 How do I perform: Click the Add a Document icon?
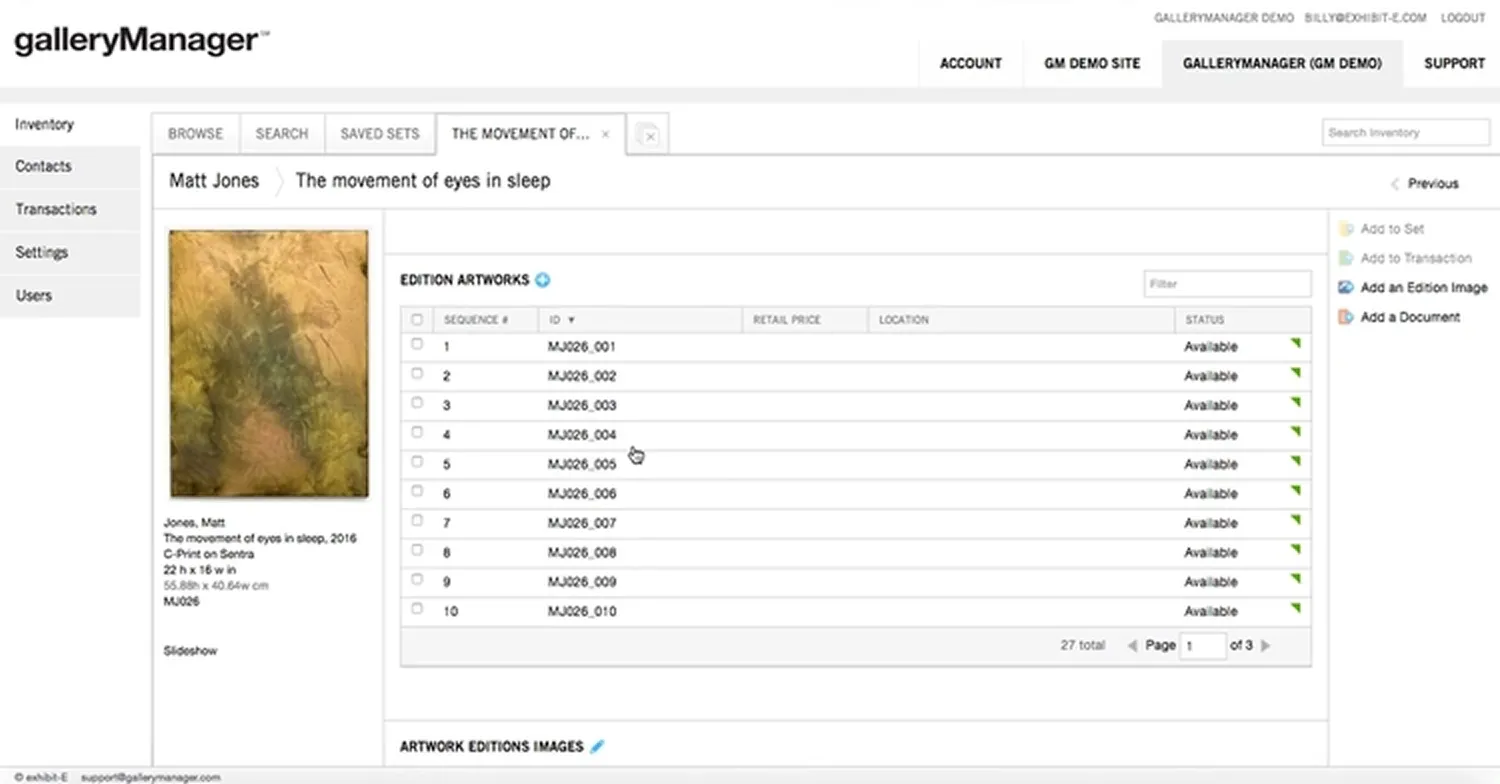pyautogui.click(x=1346, y=317)
